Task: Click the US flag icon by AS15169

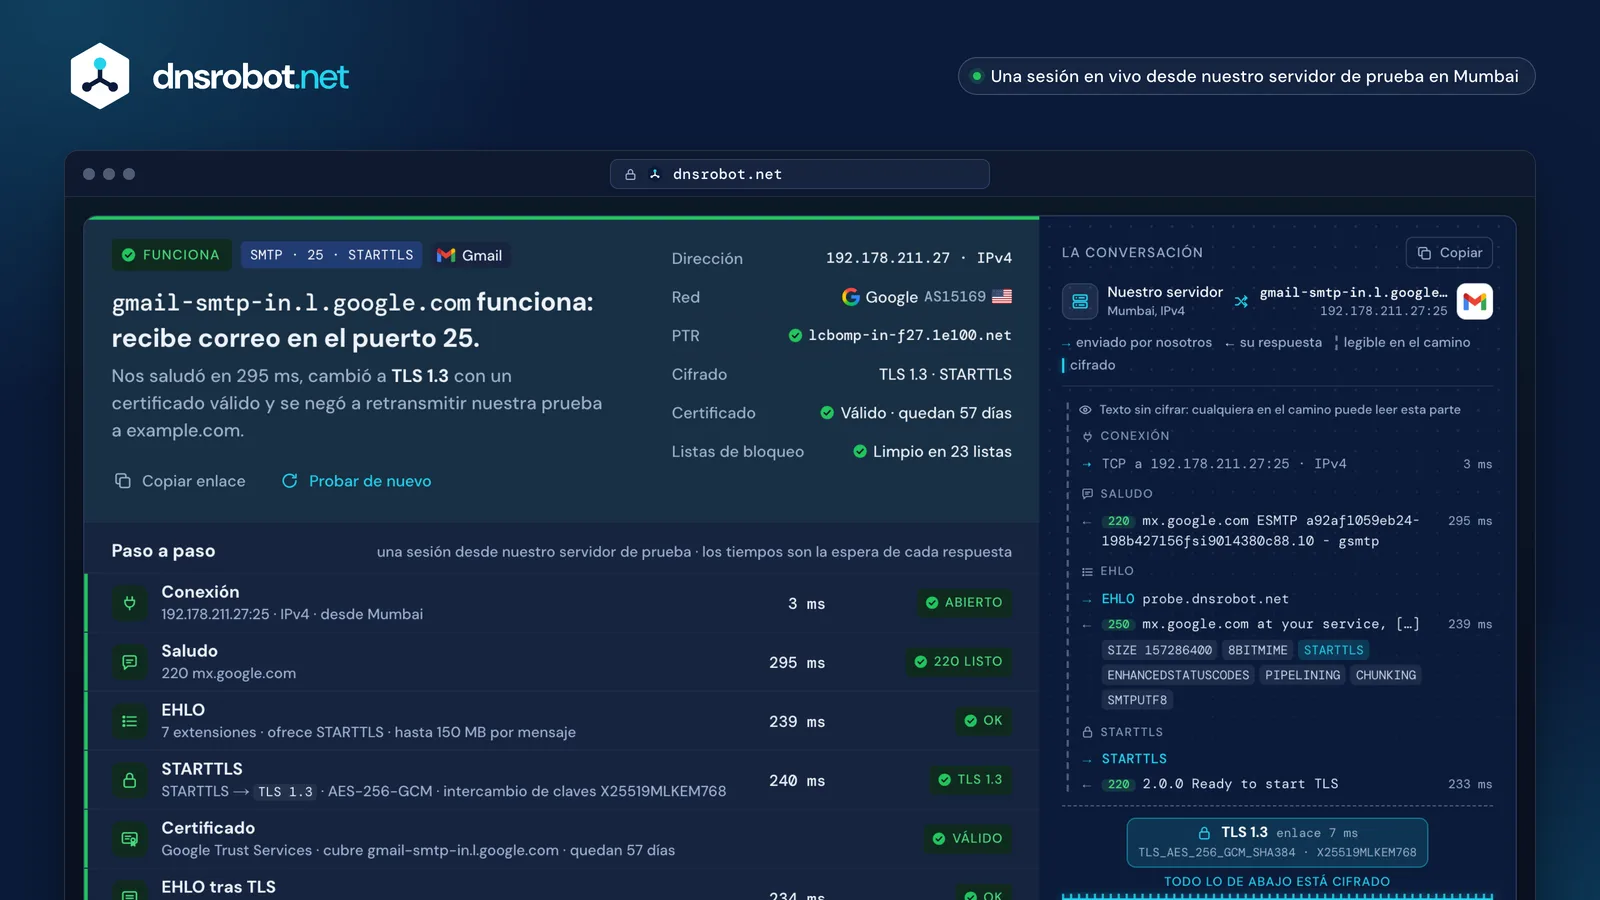Action: tap(1002, 296)
